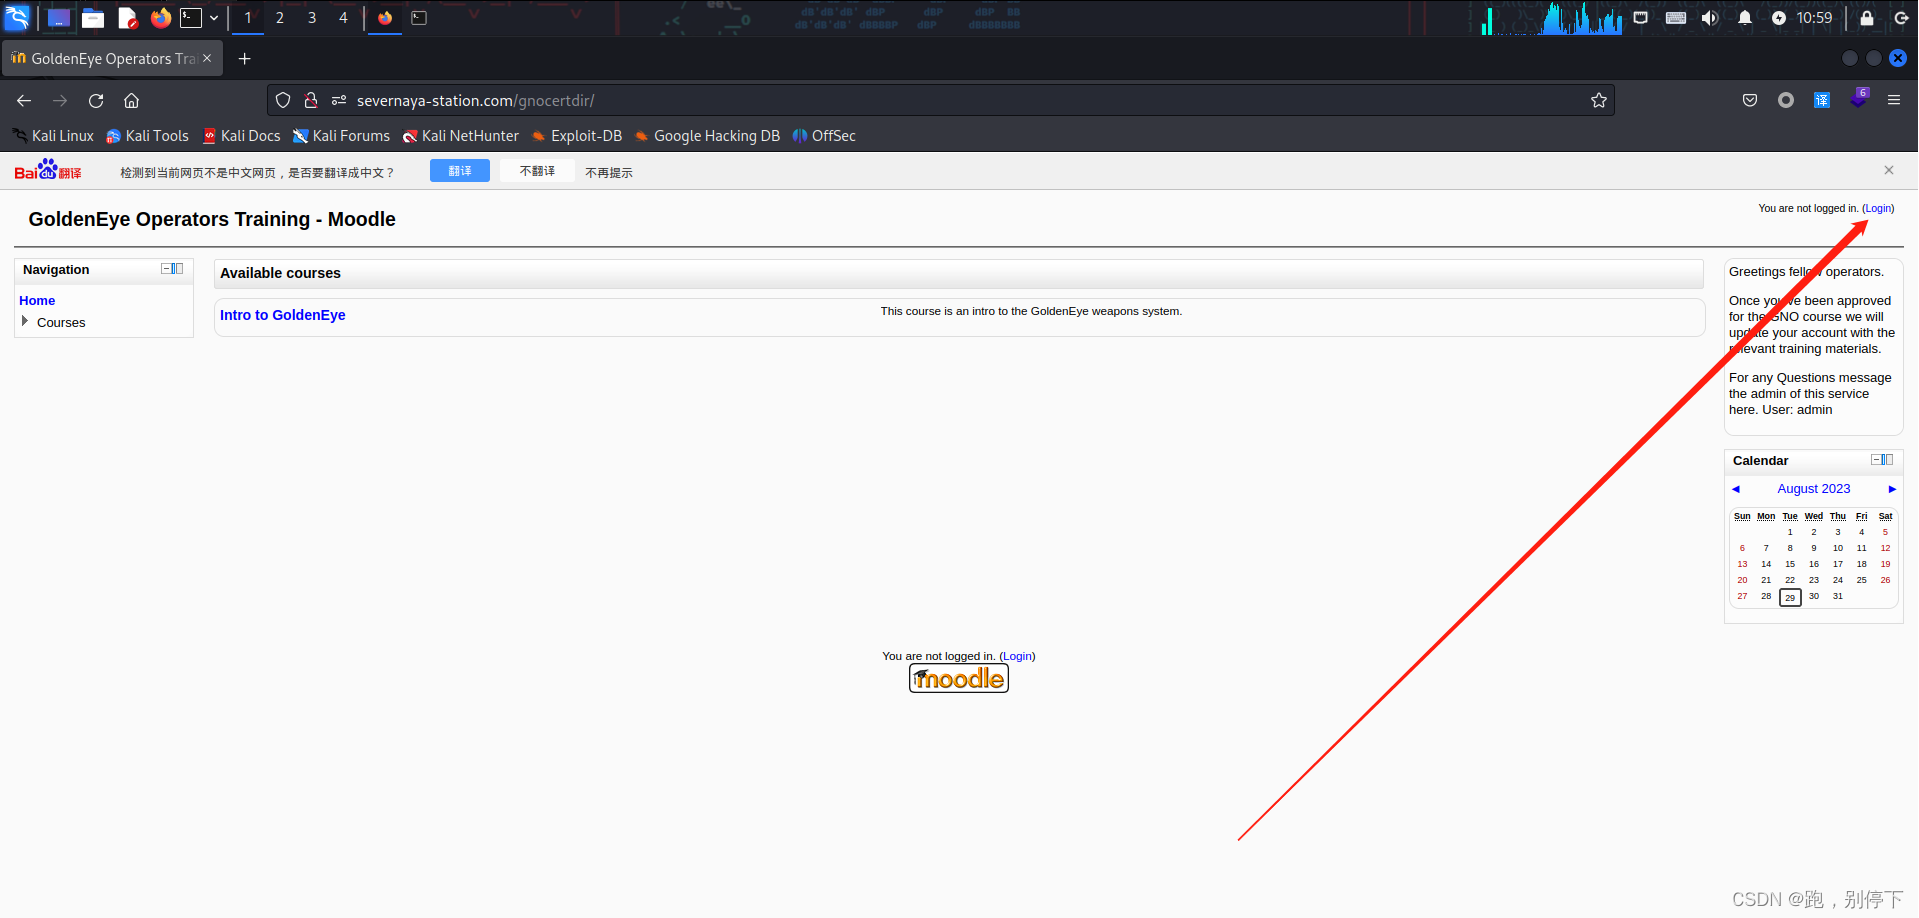The height and width of the screenshot is (918, 1919).
Task: Open site permissions icon in address bar
Action: pyautogui.click(x=339, y=100)
